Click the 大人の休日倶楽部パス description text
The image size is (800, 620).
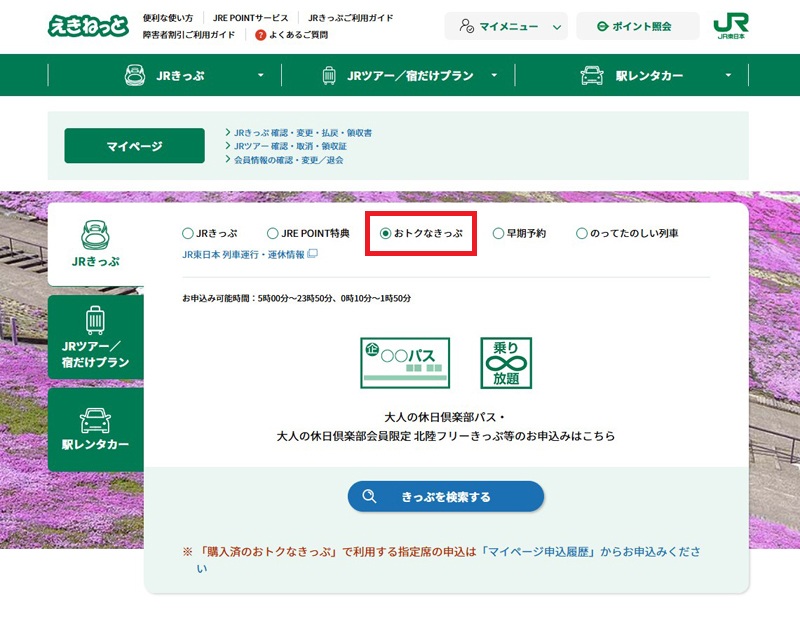[x=445, y=417]
